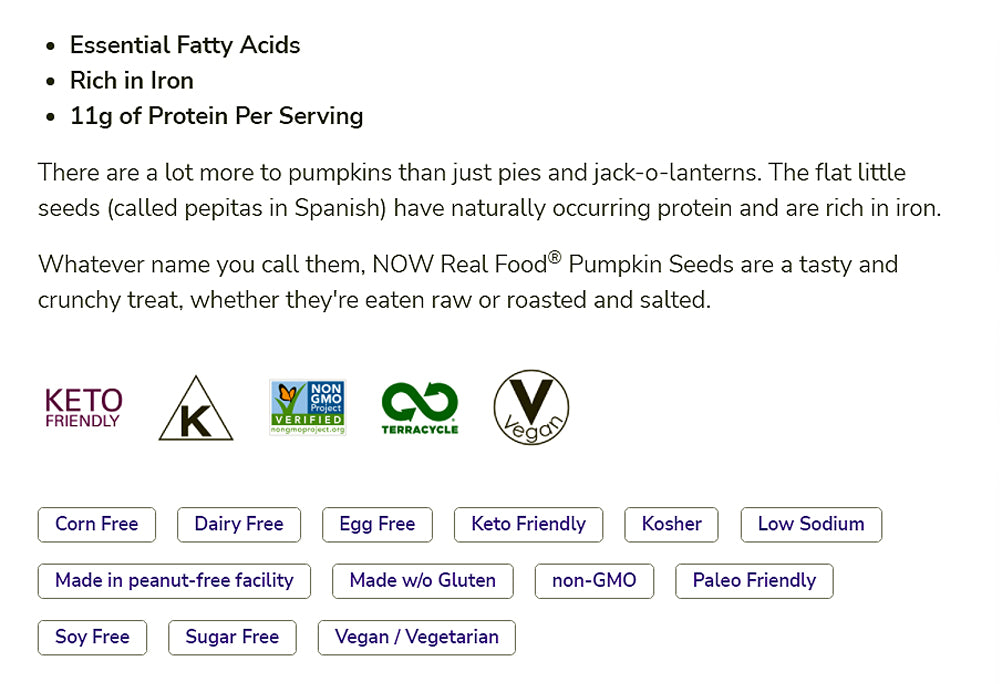
Task: Select the Dairy Free tag
Action: (239, 524)
